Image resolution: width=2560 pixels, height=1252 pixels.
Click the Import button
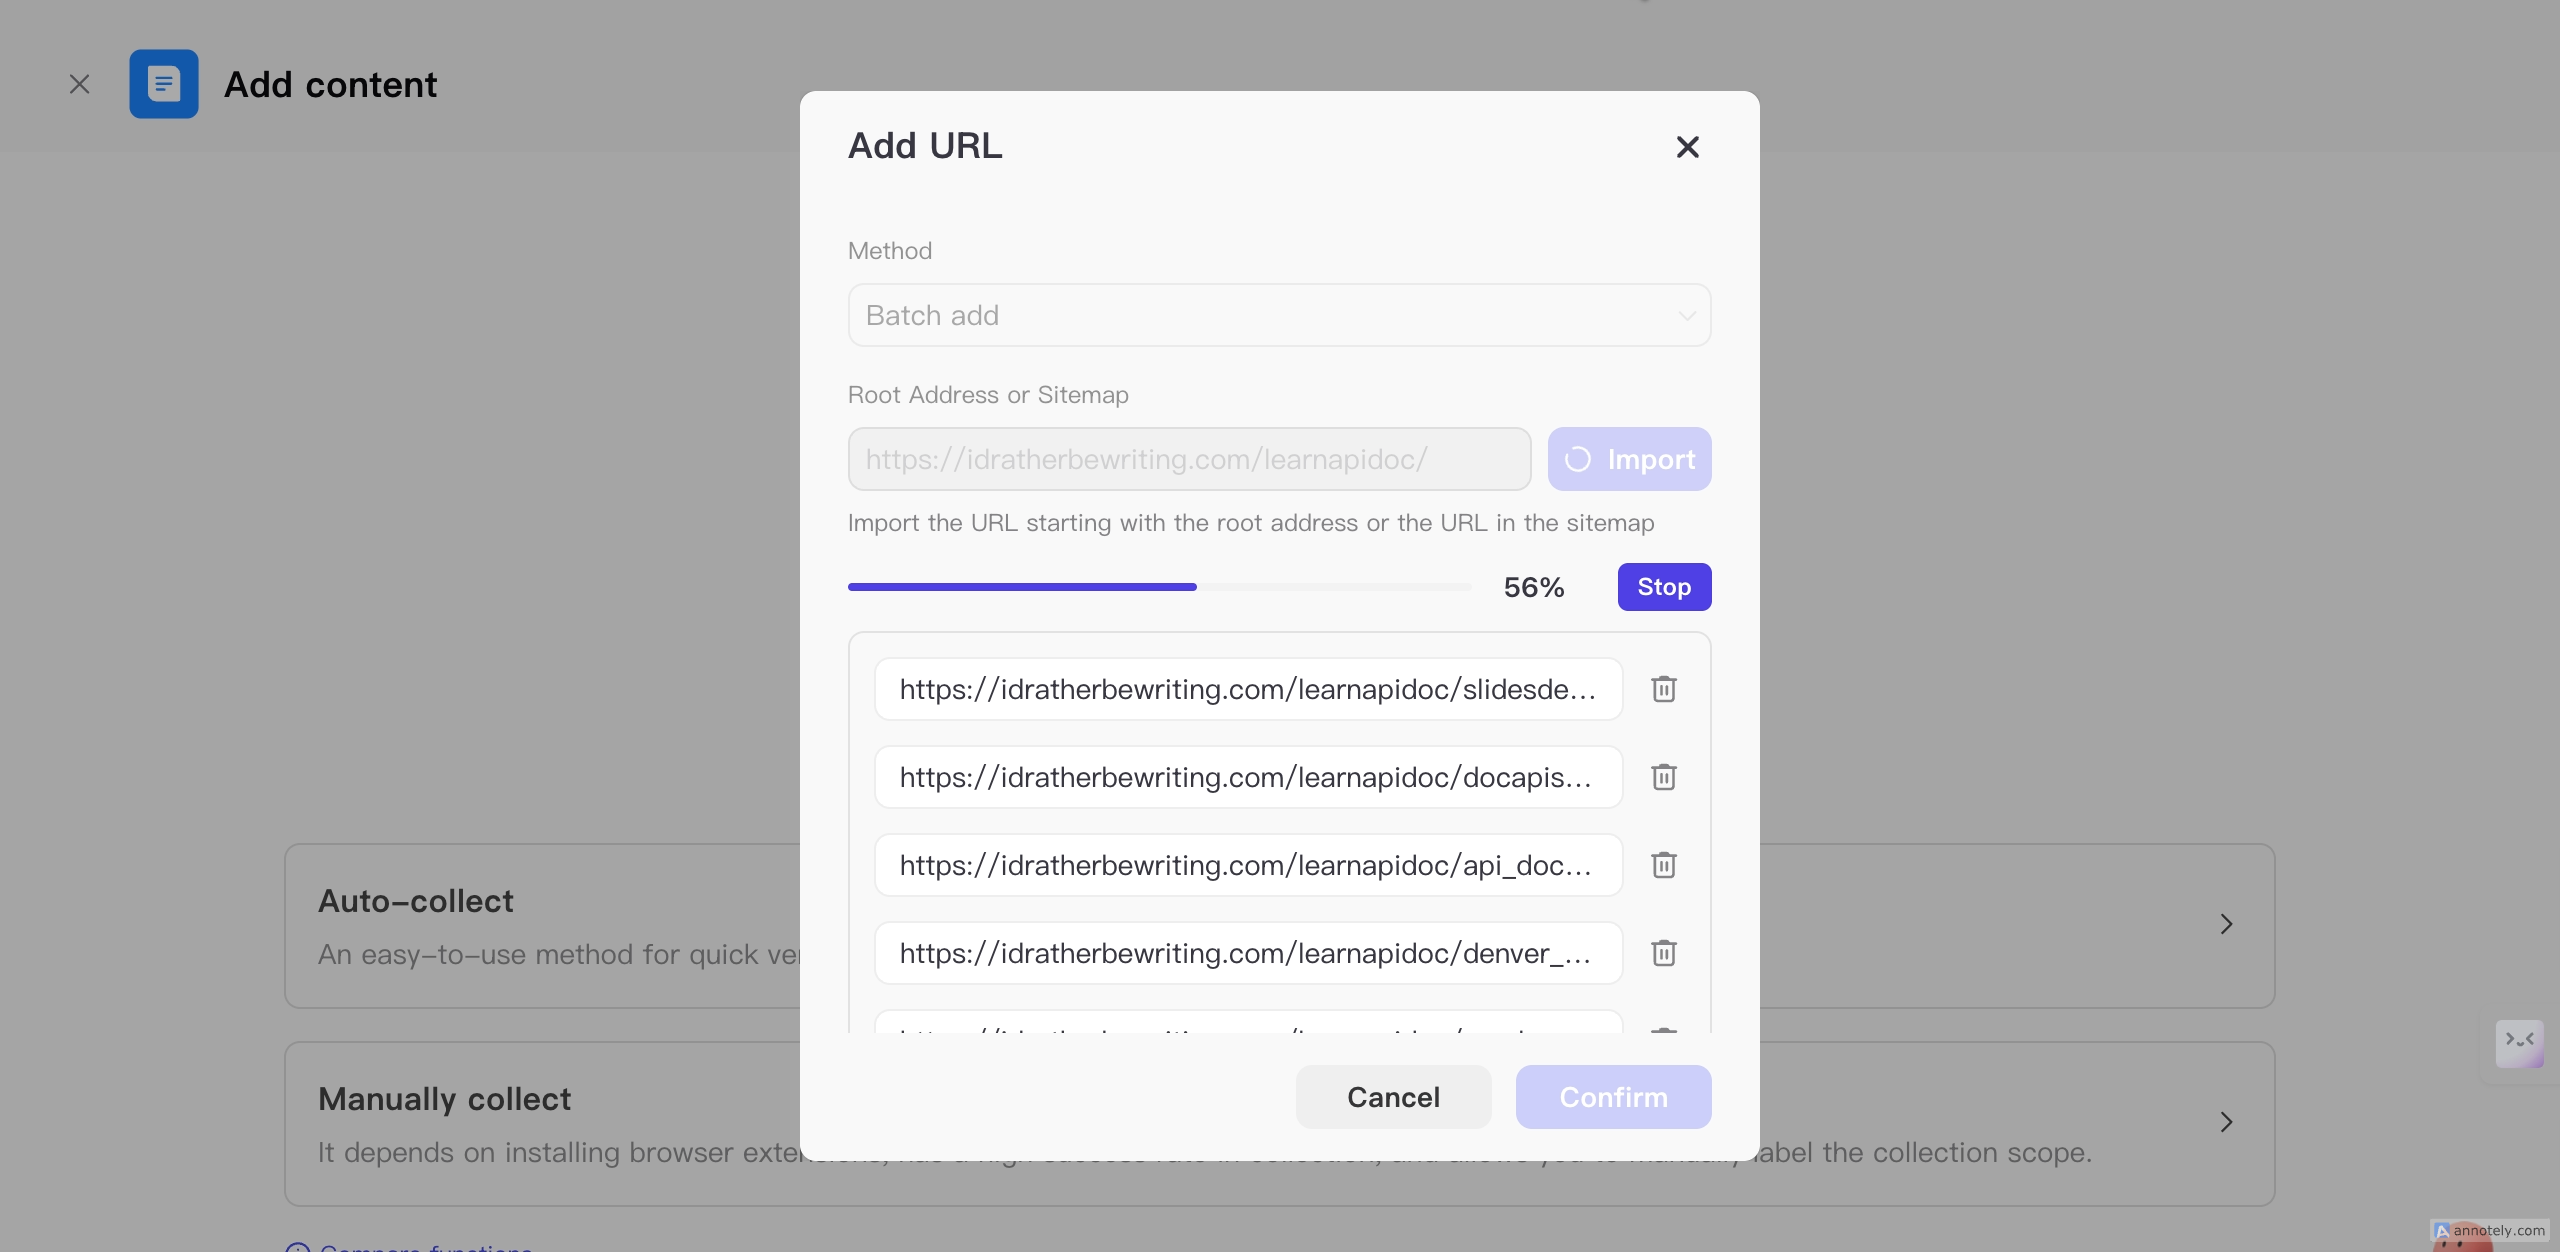pyautogui.click(x=1629, y=459)
